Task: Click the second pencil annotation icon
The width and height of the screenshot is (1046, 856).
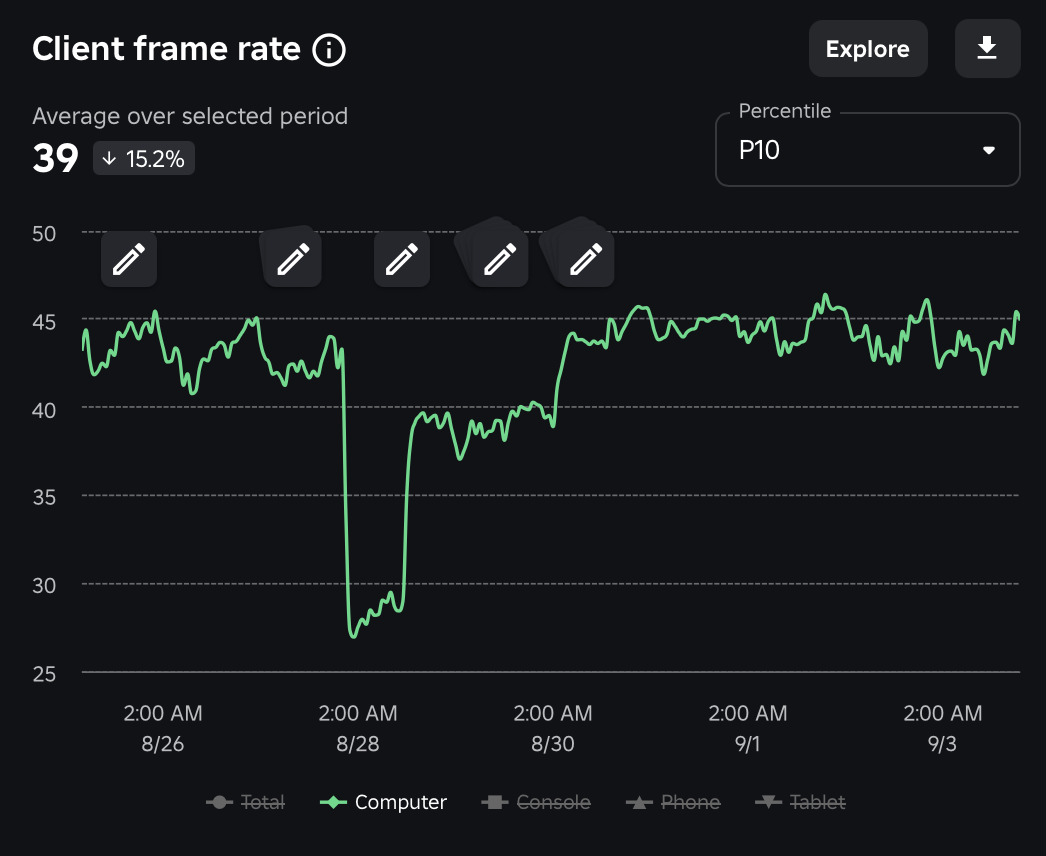Action: (x=291, y=258)
